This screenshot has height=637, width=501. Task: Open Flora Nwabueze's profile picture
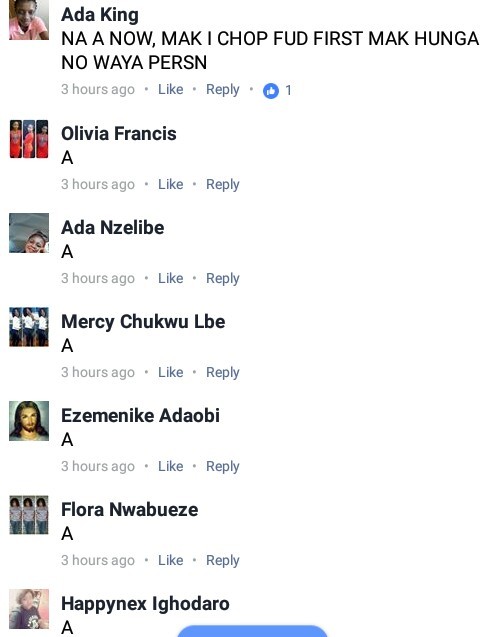point(29,515)
